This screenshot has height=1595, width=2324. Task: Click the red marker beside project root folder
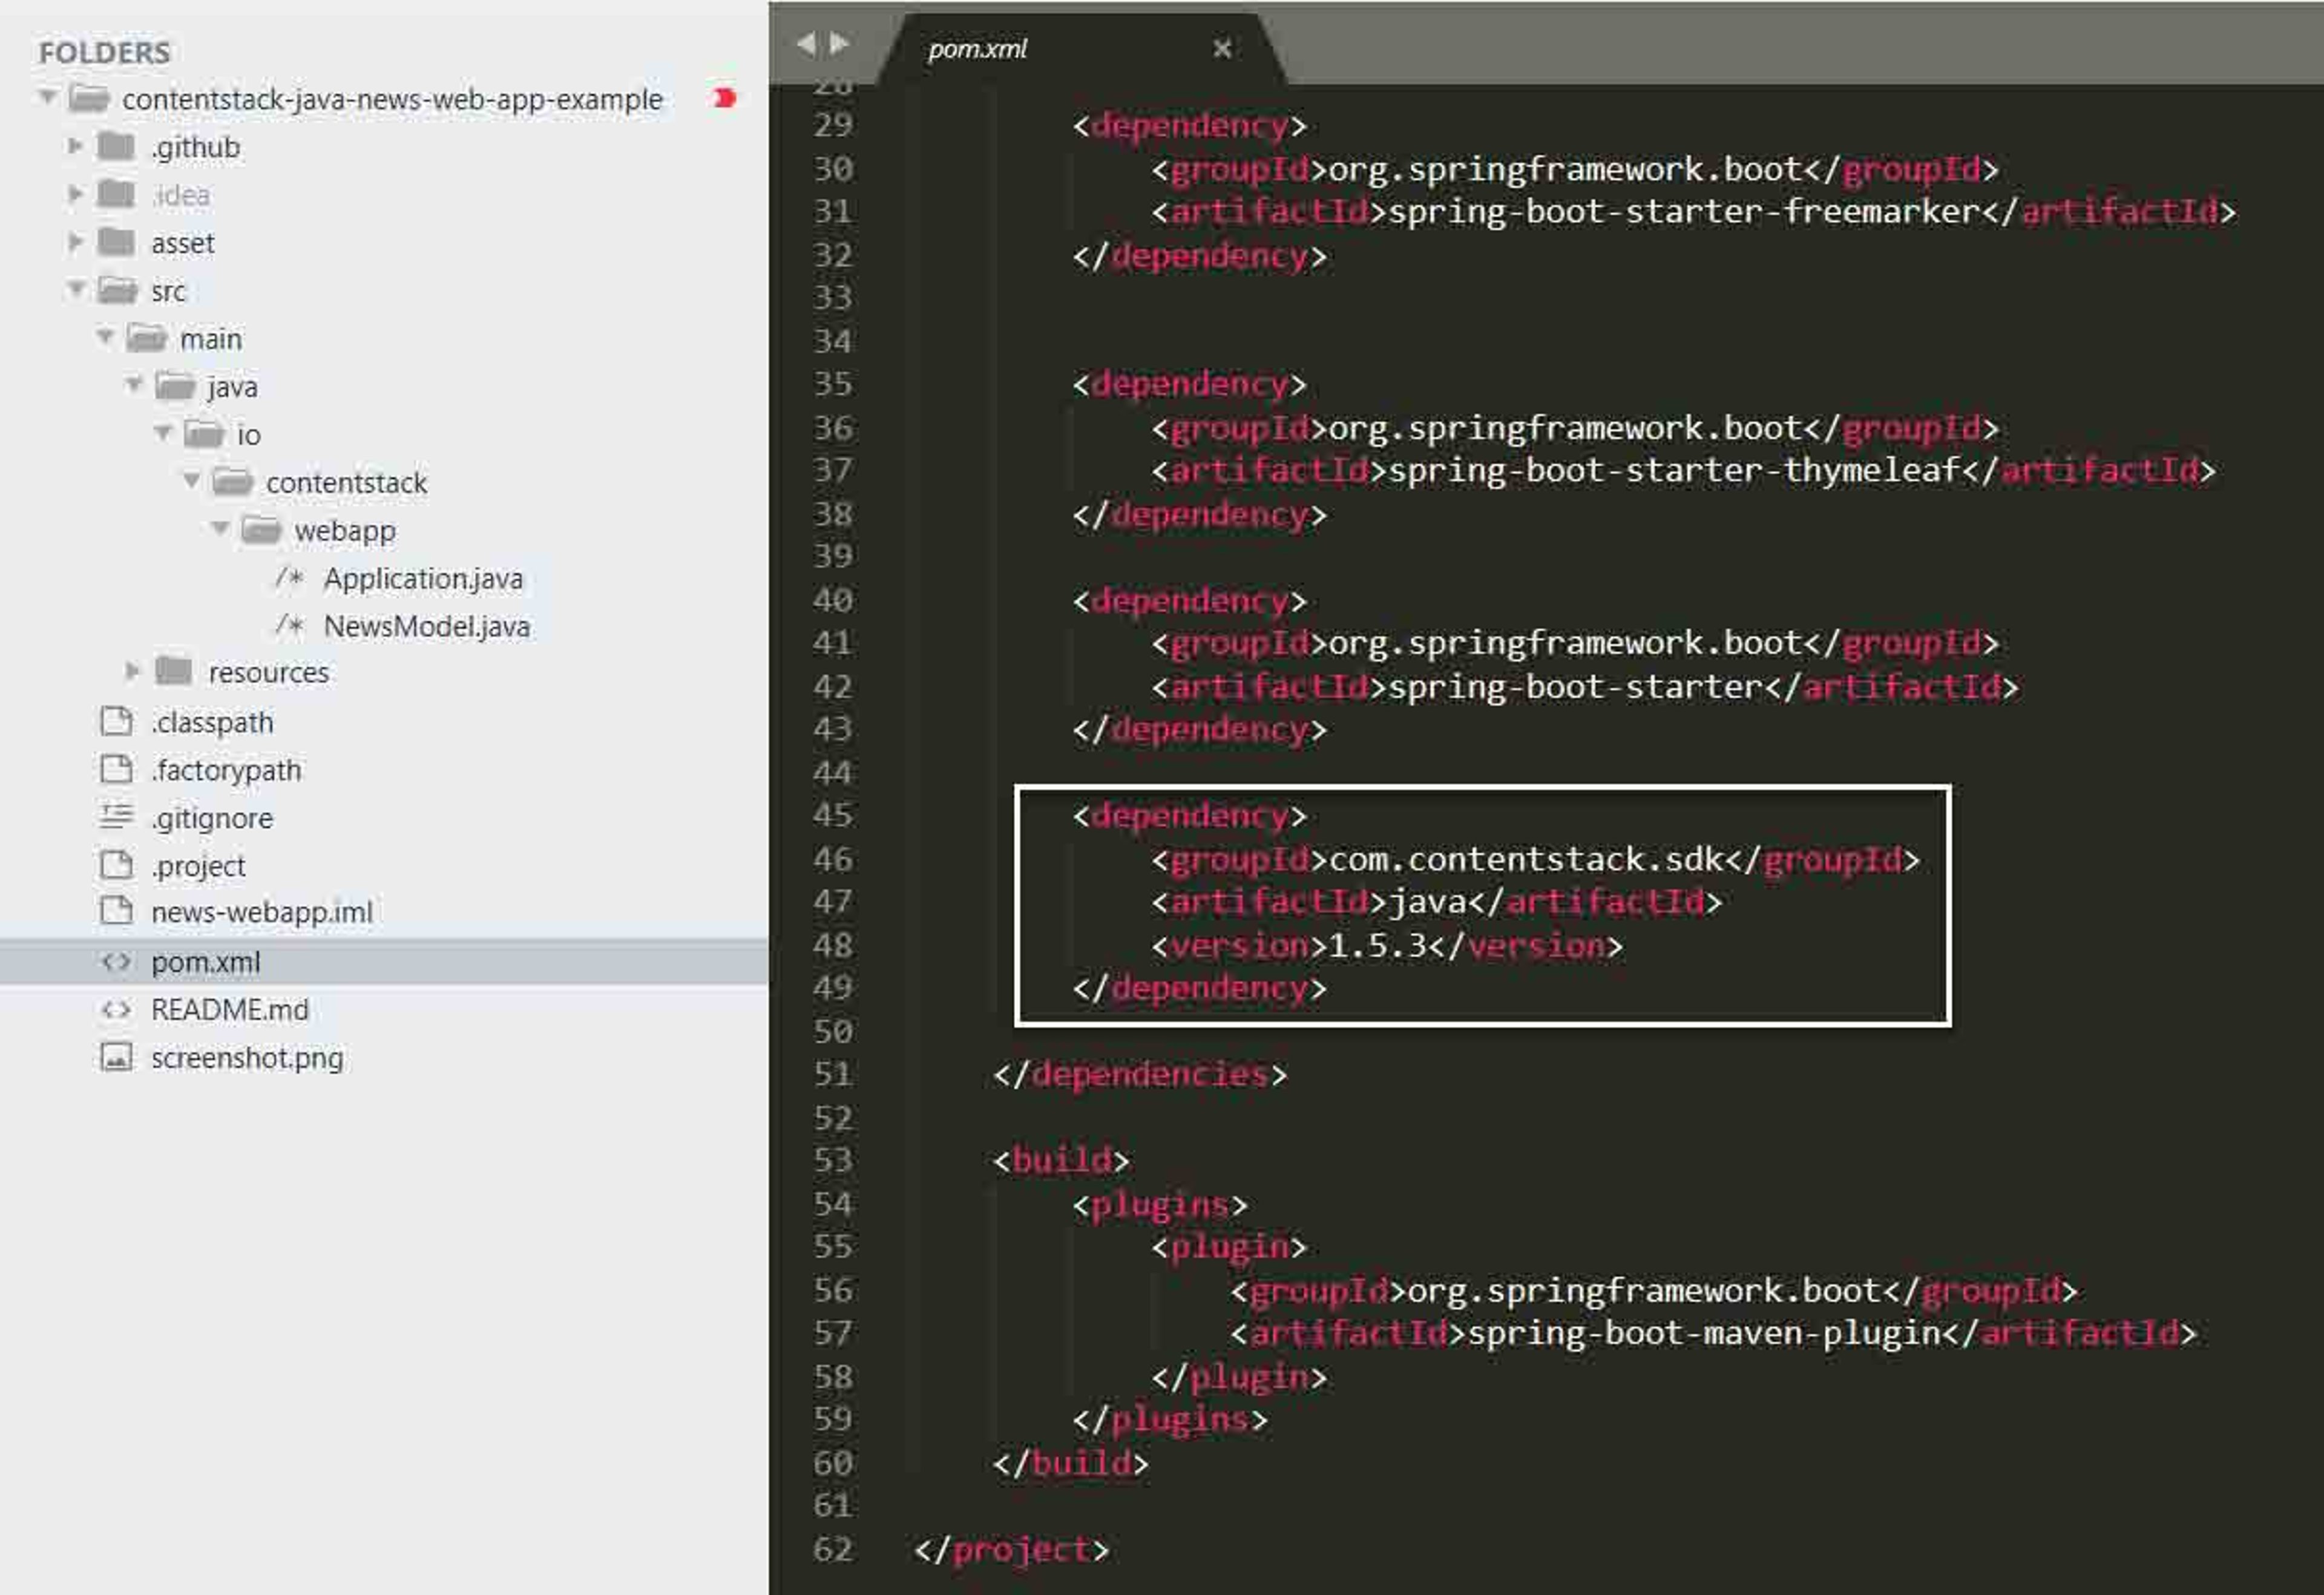[725, 98]
